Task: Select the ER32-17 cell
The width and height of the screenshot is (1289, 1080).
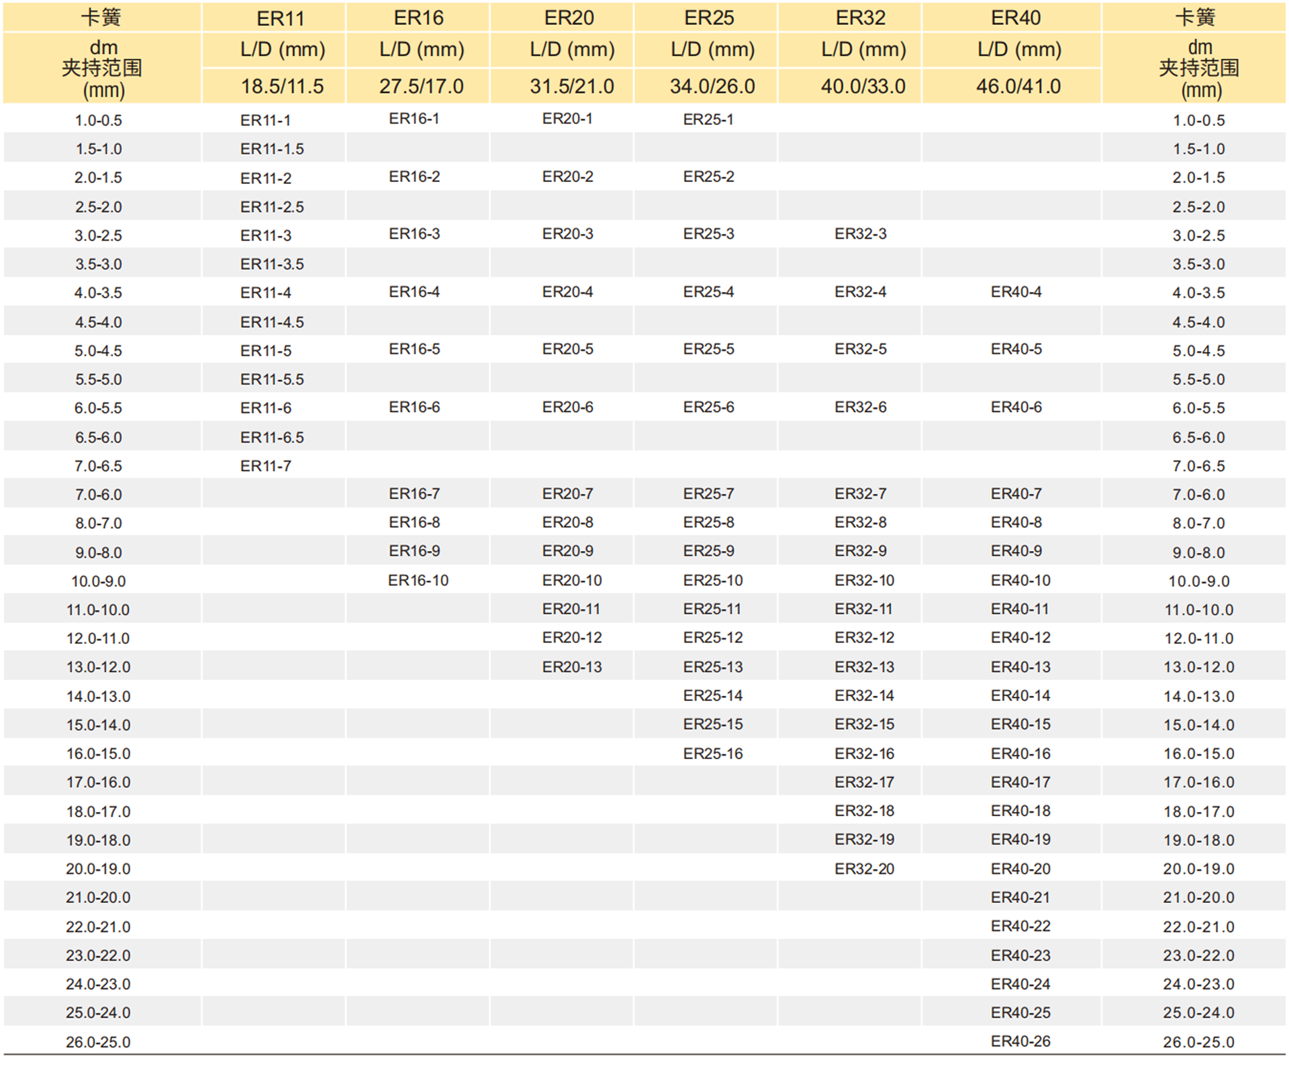Action: [864, 782]
